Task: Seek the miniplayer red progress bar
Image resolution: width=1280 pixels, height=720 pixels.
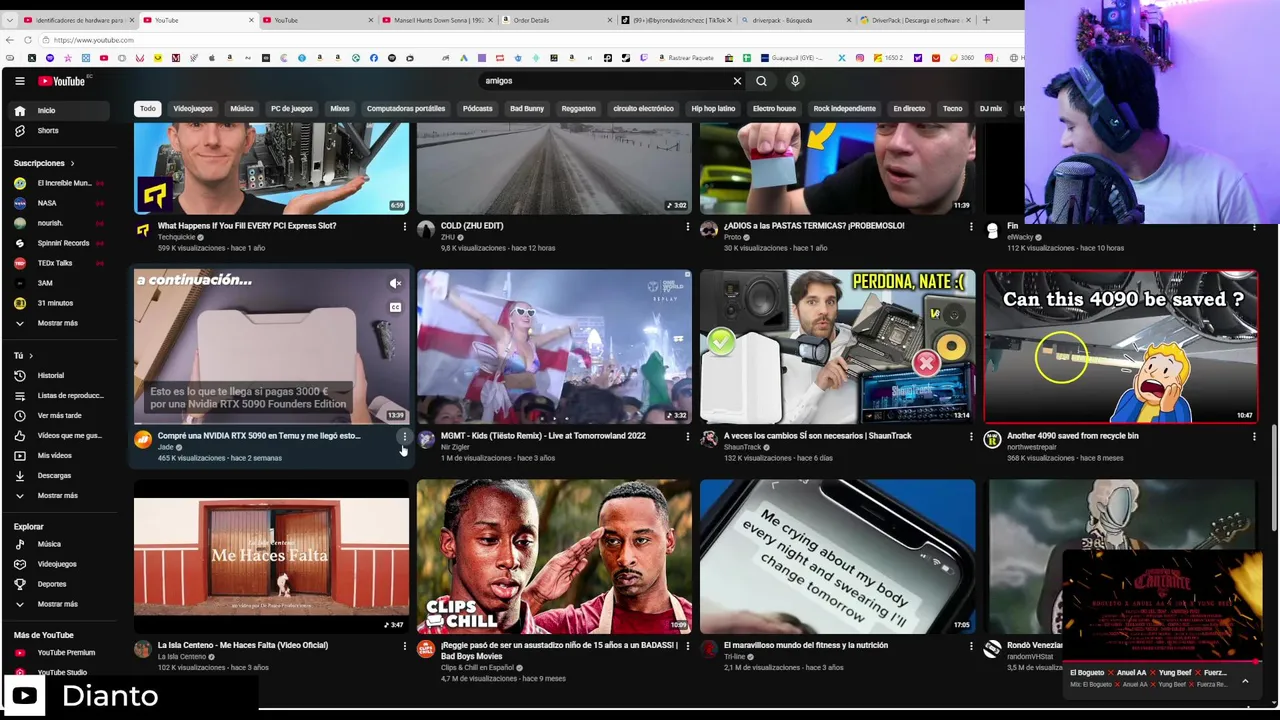Action: pos(1160,661)
